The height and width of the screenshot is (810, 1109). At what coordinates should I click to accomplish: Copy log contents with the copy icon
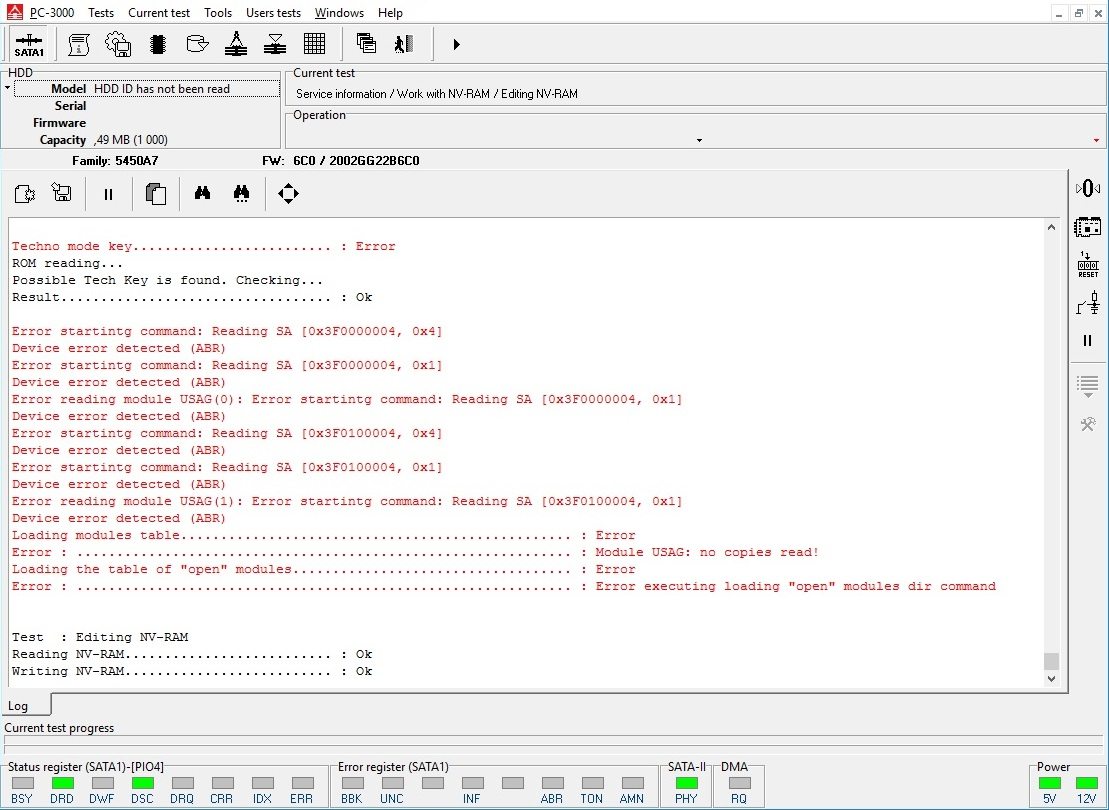pos(156,193)
